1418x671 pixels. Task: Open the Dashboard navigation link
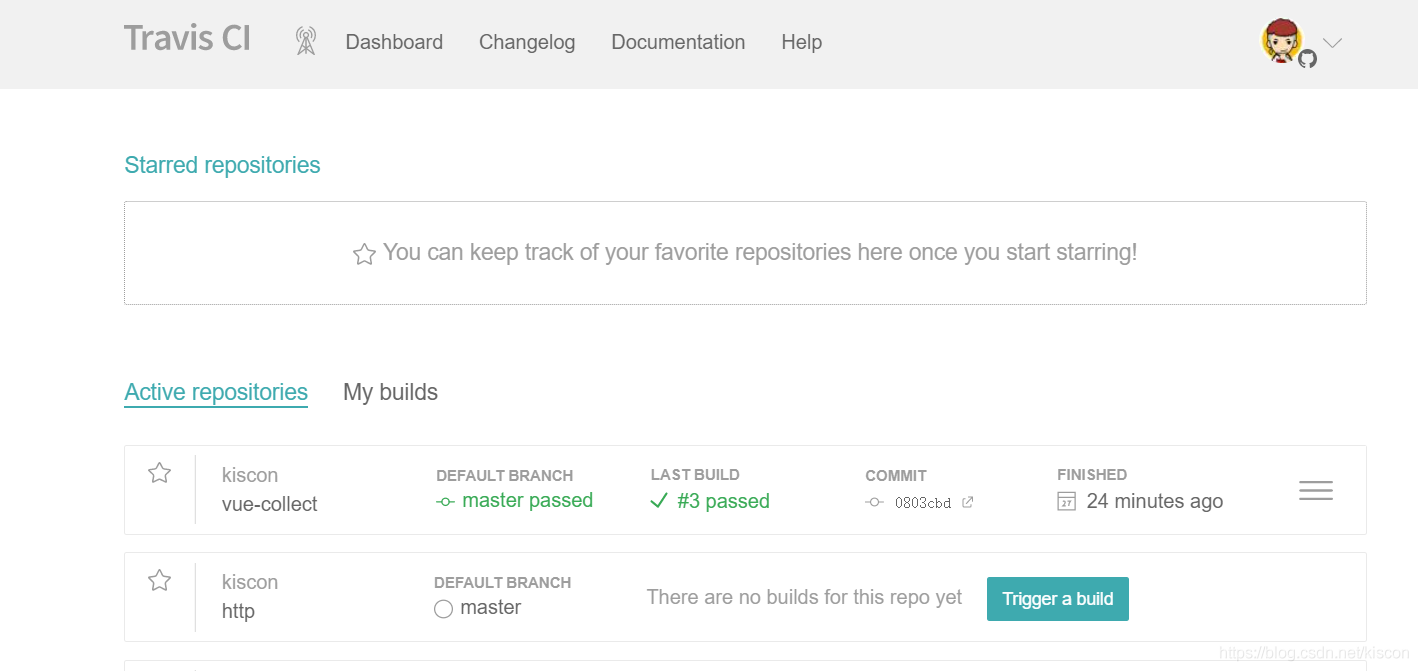[394, 42]
